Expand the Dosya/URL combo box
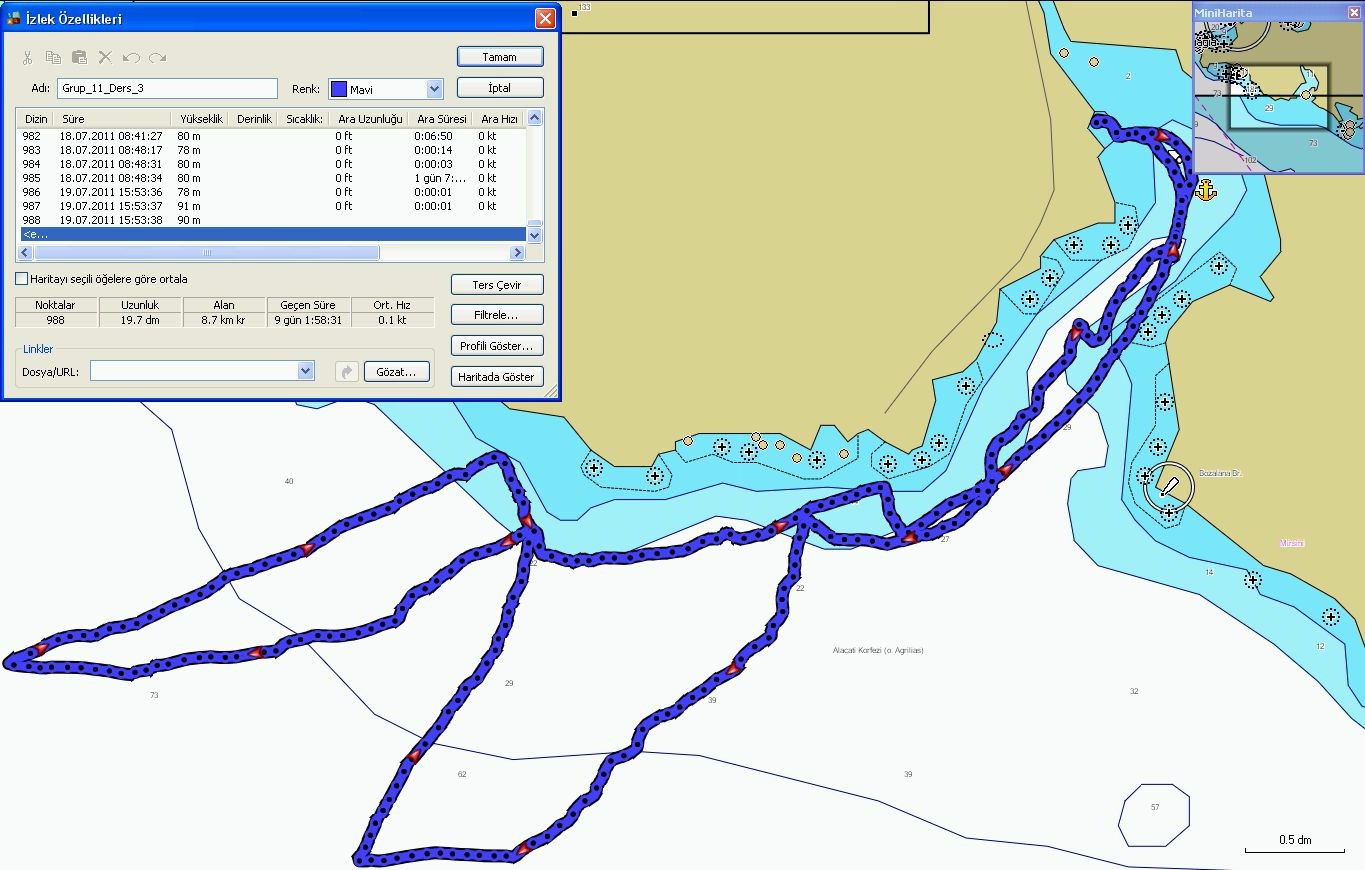Viewport: 1365px width, 870px height. (x=306, y=371)
